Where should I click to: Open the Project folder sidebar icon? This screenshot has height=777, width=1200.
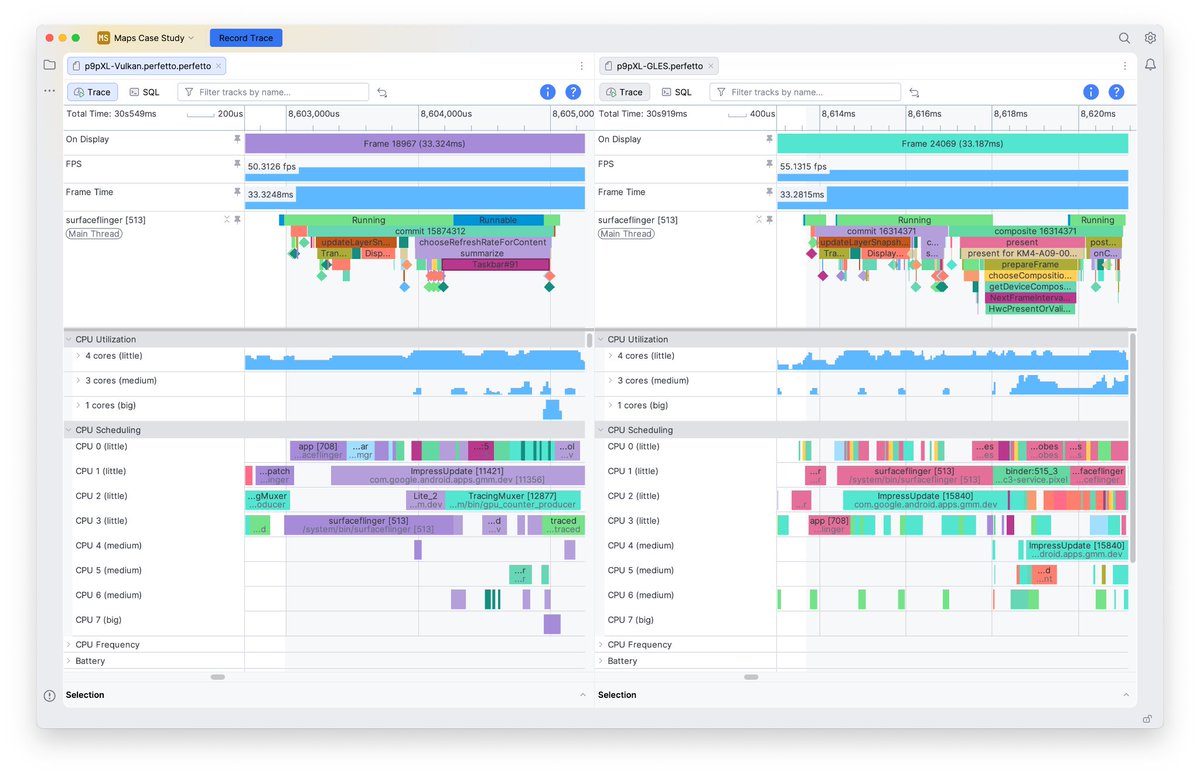tap(49, 65)
